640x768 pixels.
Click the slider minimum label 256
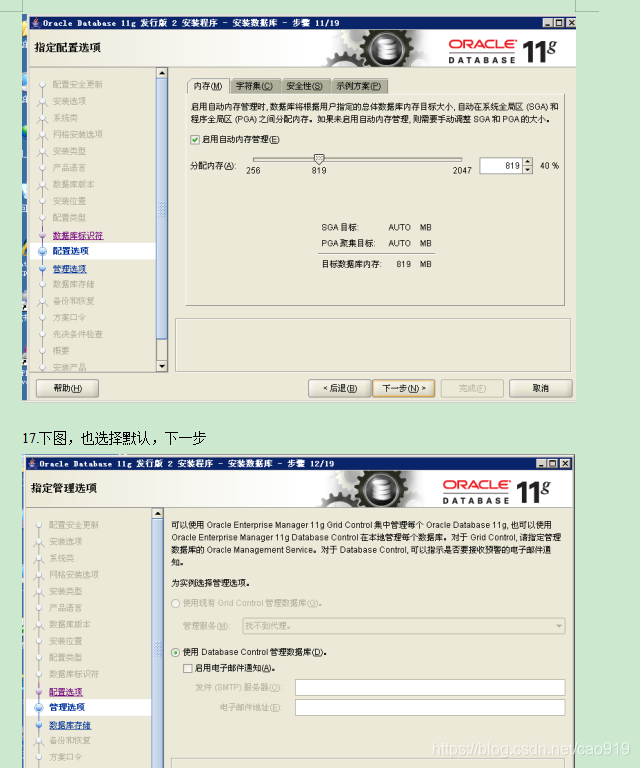(253, 170)
